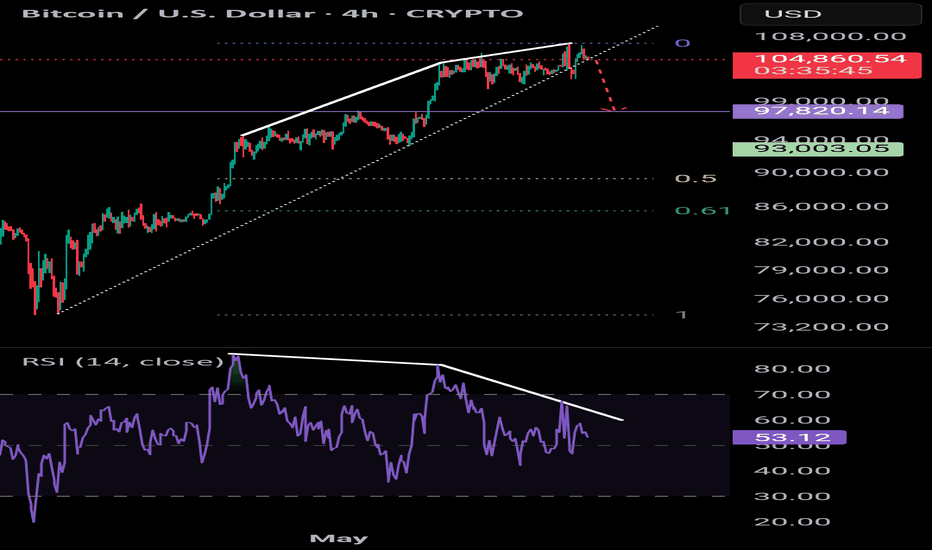Click the 73,200.00 price axis label
This screenshot has width=932, height=550.
point(822,327)
